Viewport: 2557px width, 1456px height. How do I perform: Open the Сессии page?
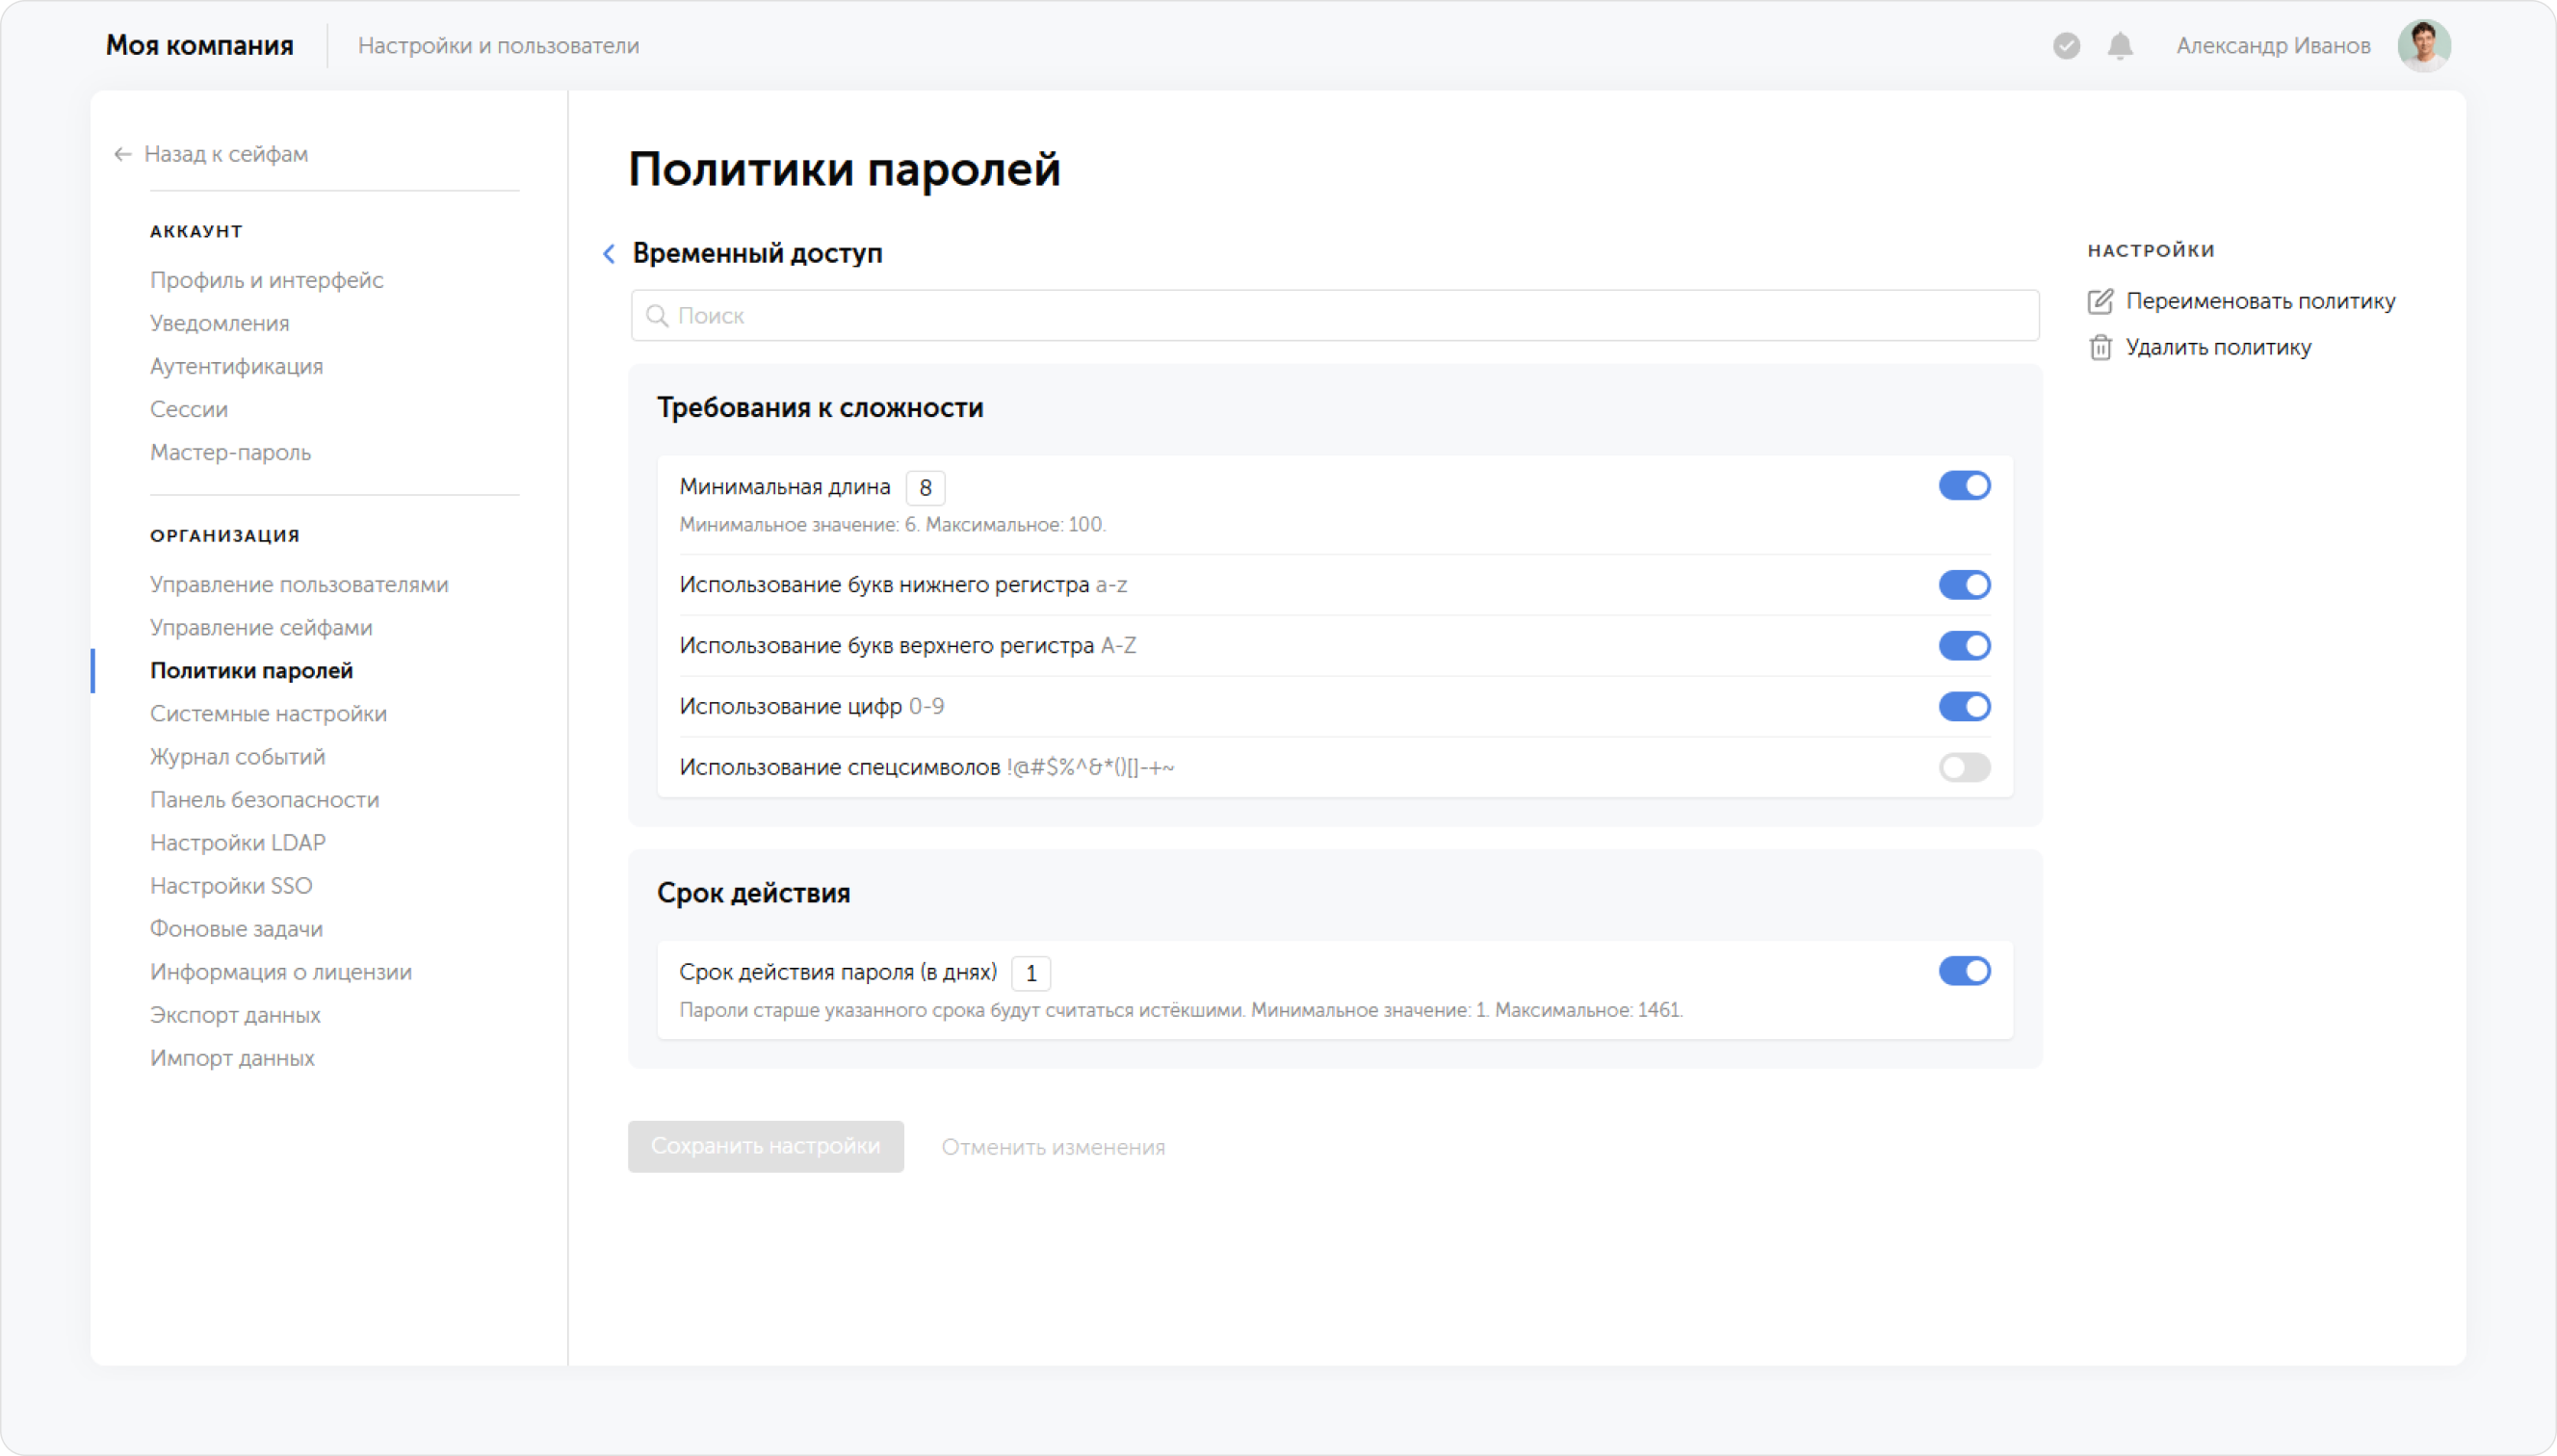click(188, 409)
